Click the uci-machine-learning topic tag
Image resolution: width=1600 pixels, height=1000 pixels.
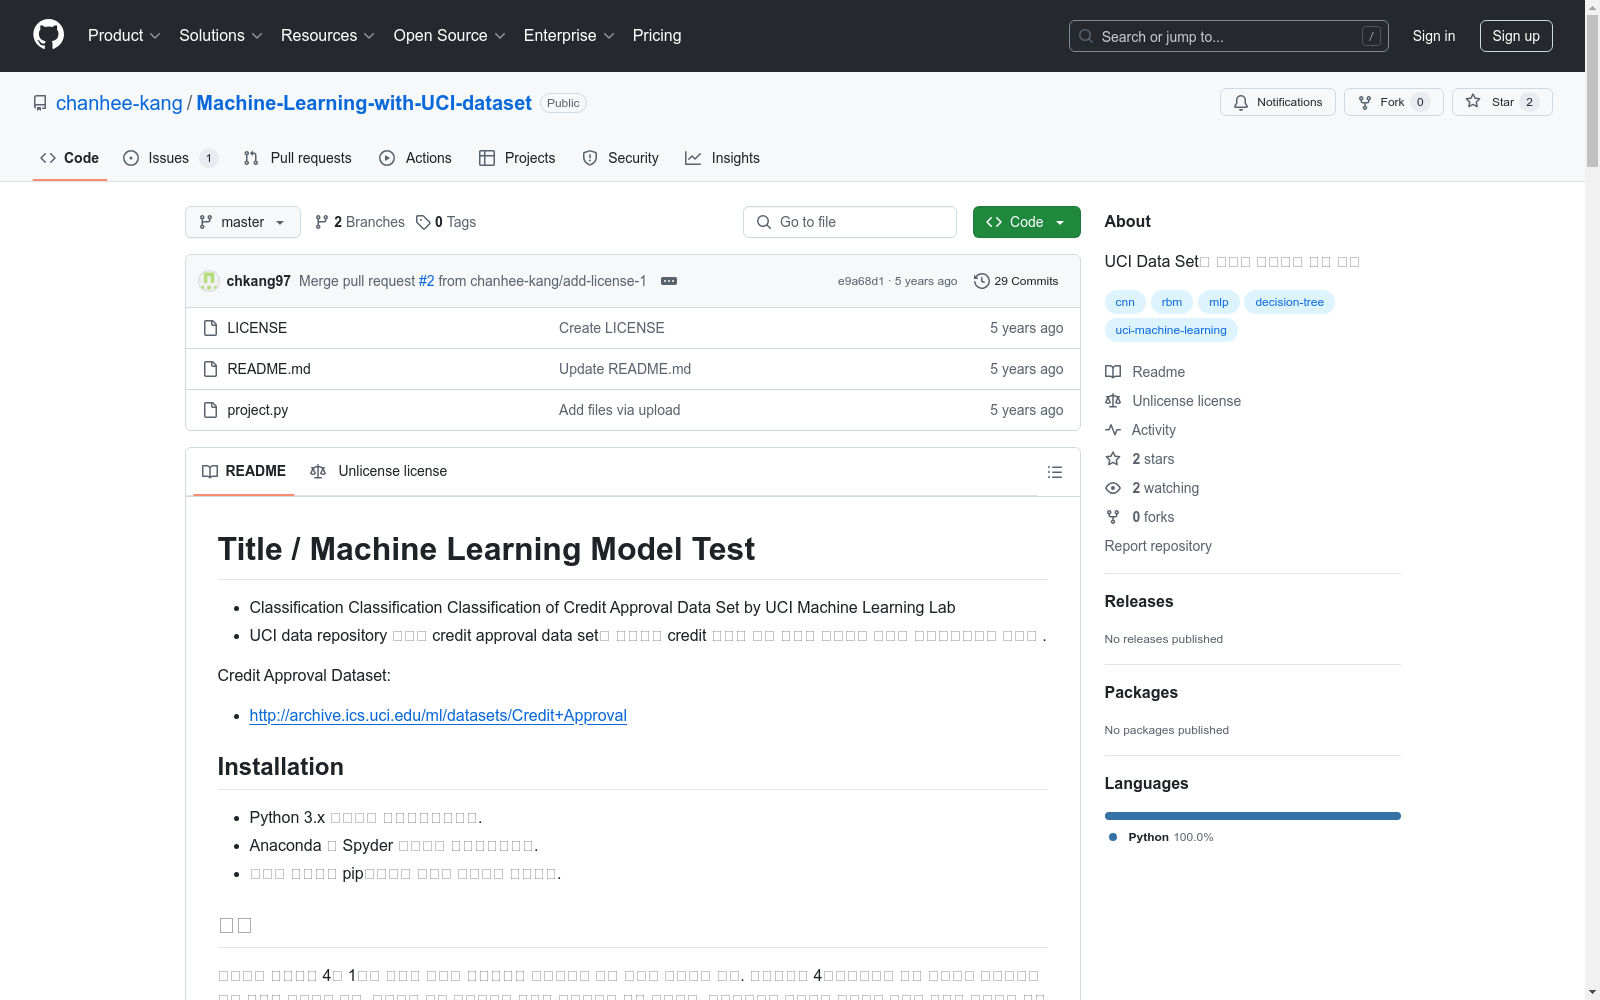(x=1171, y=330)
